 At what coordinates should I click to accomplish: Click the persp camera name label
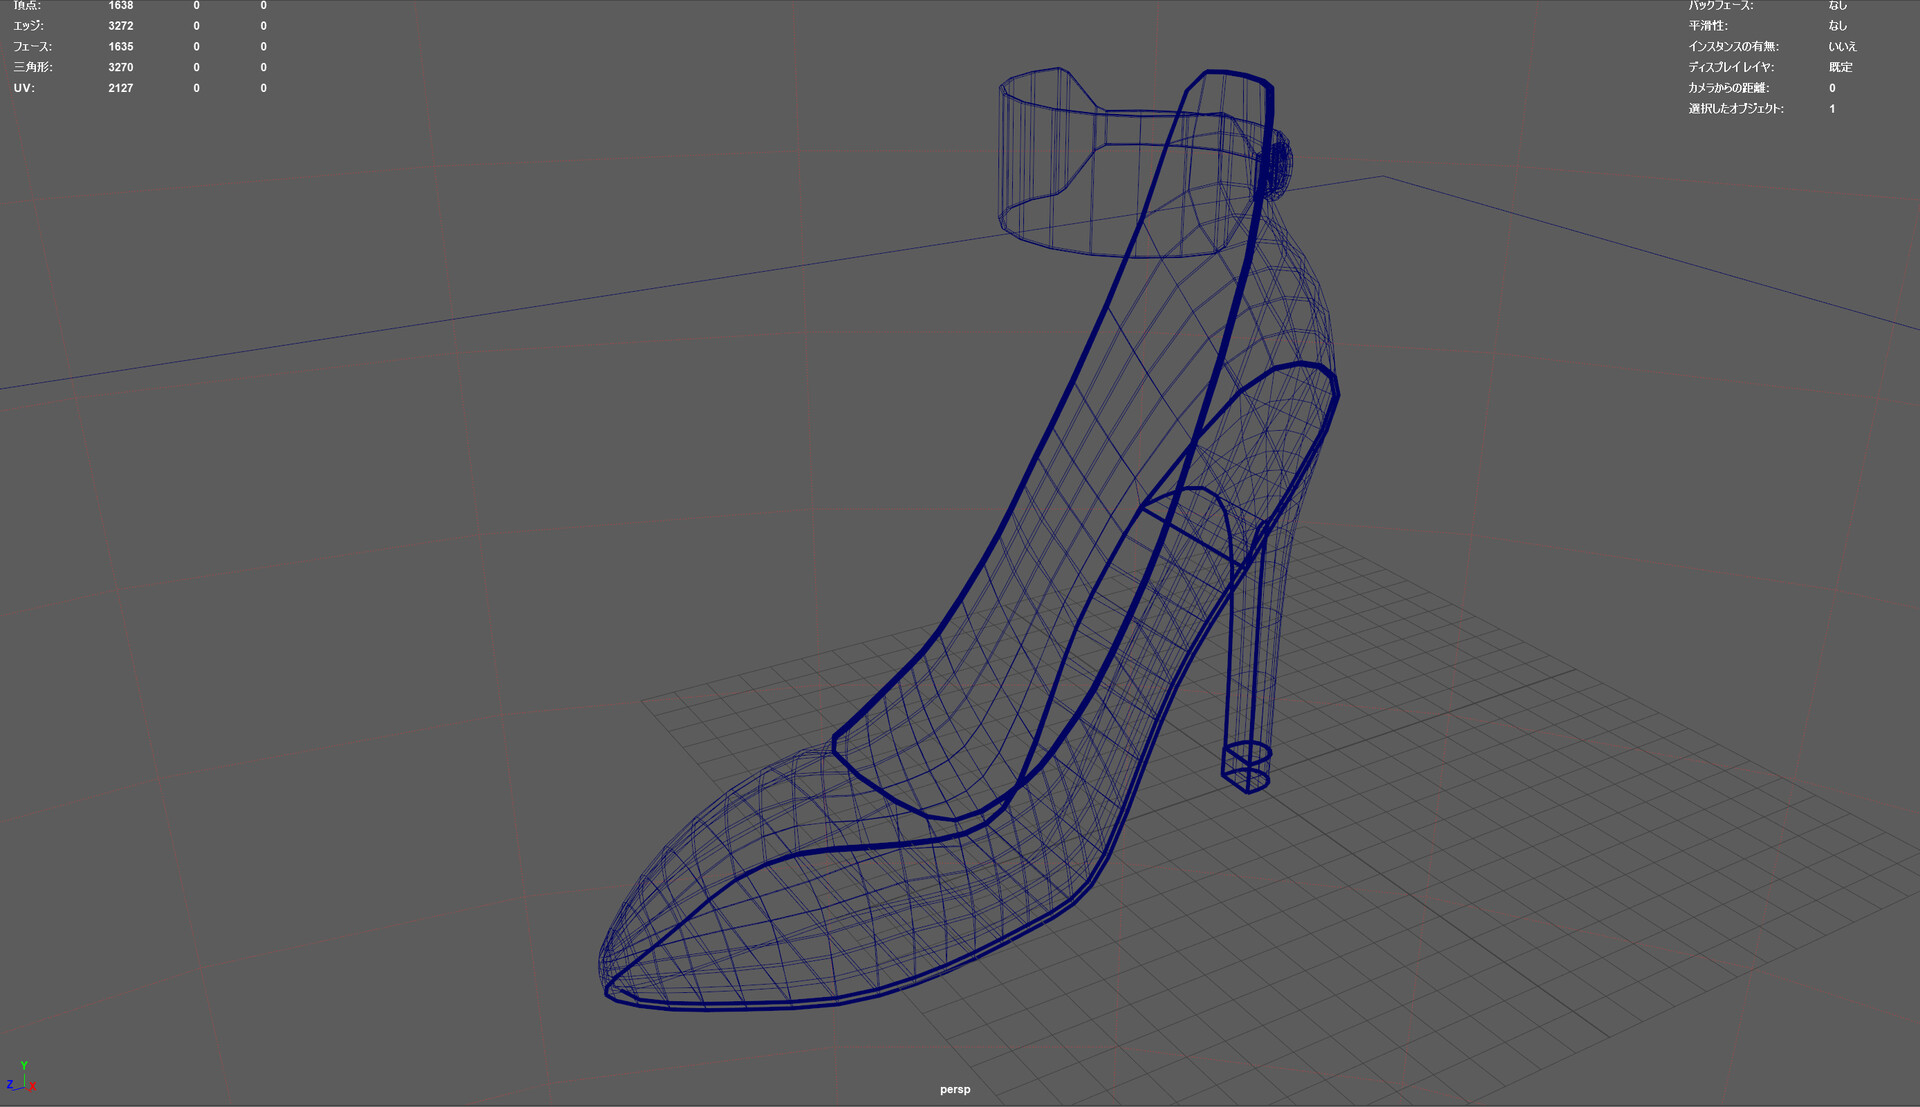tap(955, 1089)
